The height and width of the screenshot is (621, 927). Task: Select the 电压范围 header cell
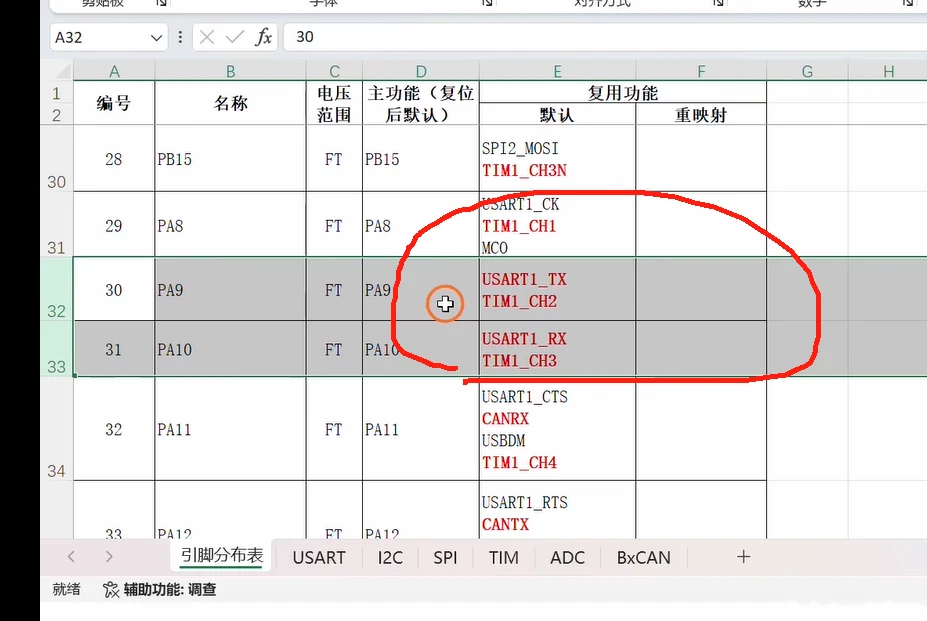point(334,103)
